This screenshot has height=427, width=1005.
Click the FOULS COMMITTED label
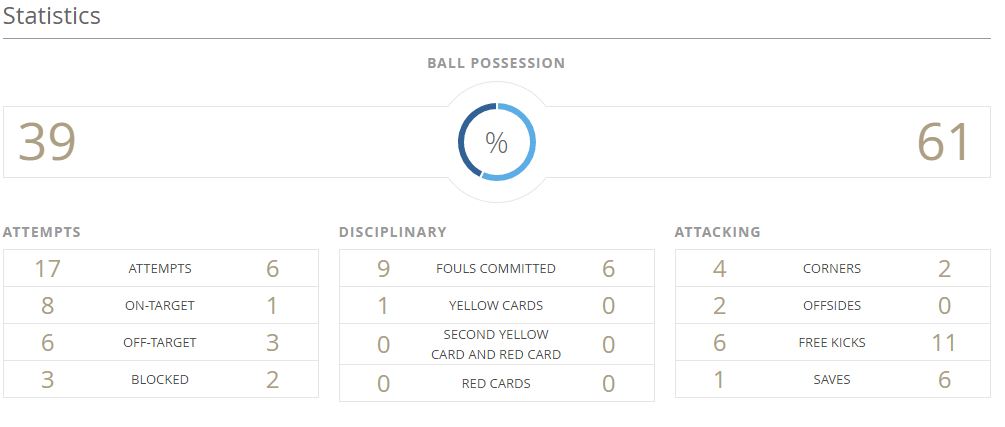click(x=496, y=269)
